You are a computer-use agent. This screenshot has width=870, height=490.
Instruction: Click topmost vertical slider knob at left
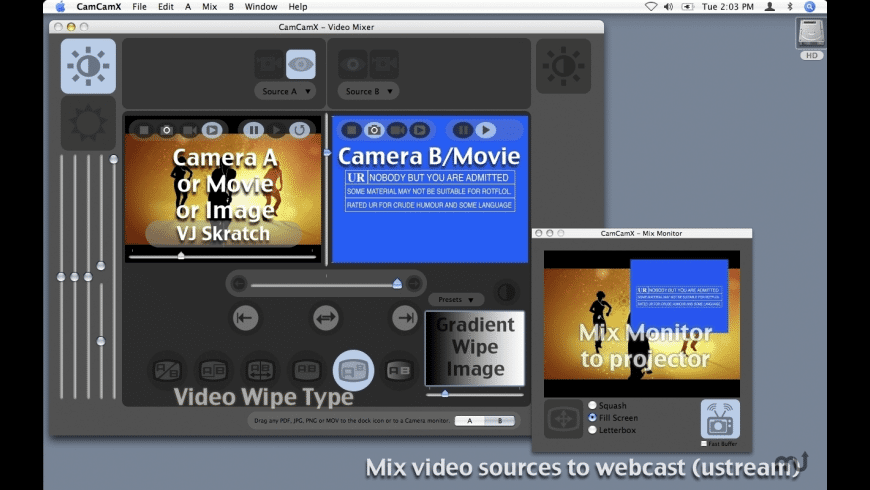[114, 159]
